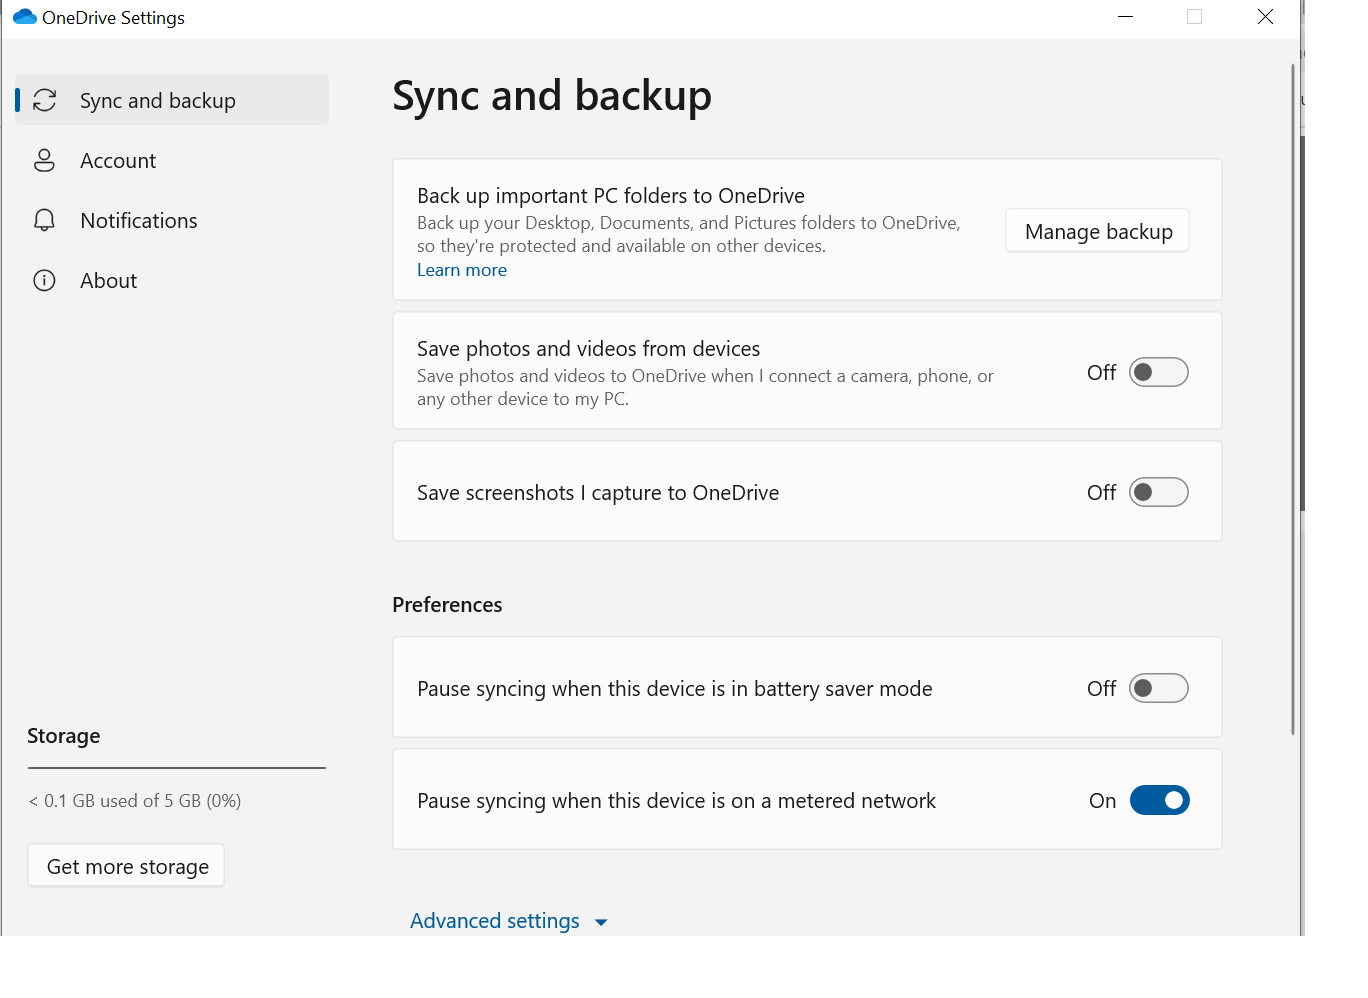Viewport: 1368px width, 998px height.
Task: Close the OneDrive Settings window
Action: (1265, 17)
